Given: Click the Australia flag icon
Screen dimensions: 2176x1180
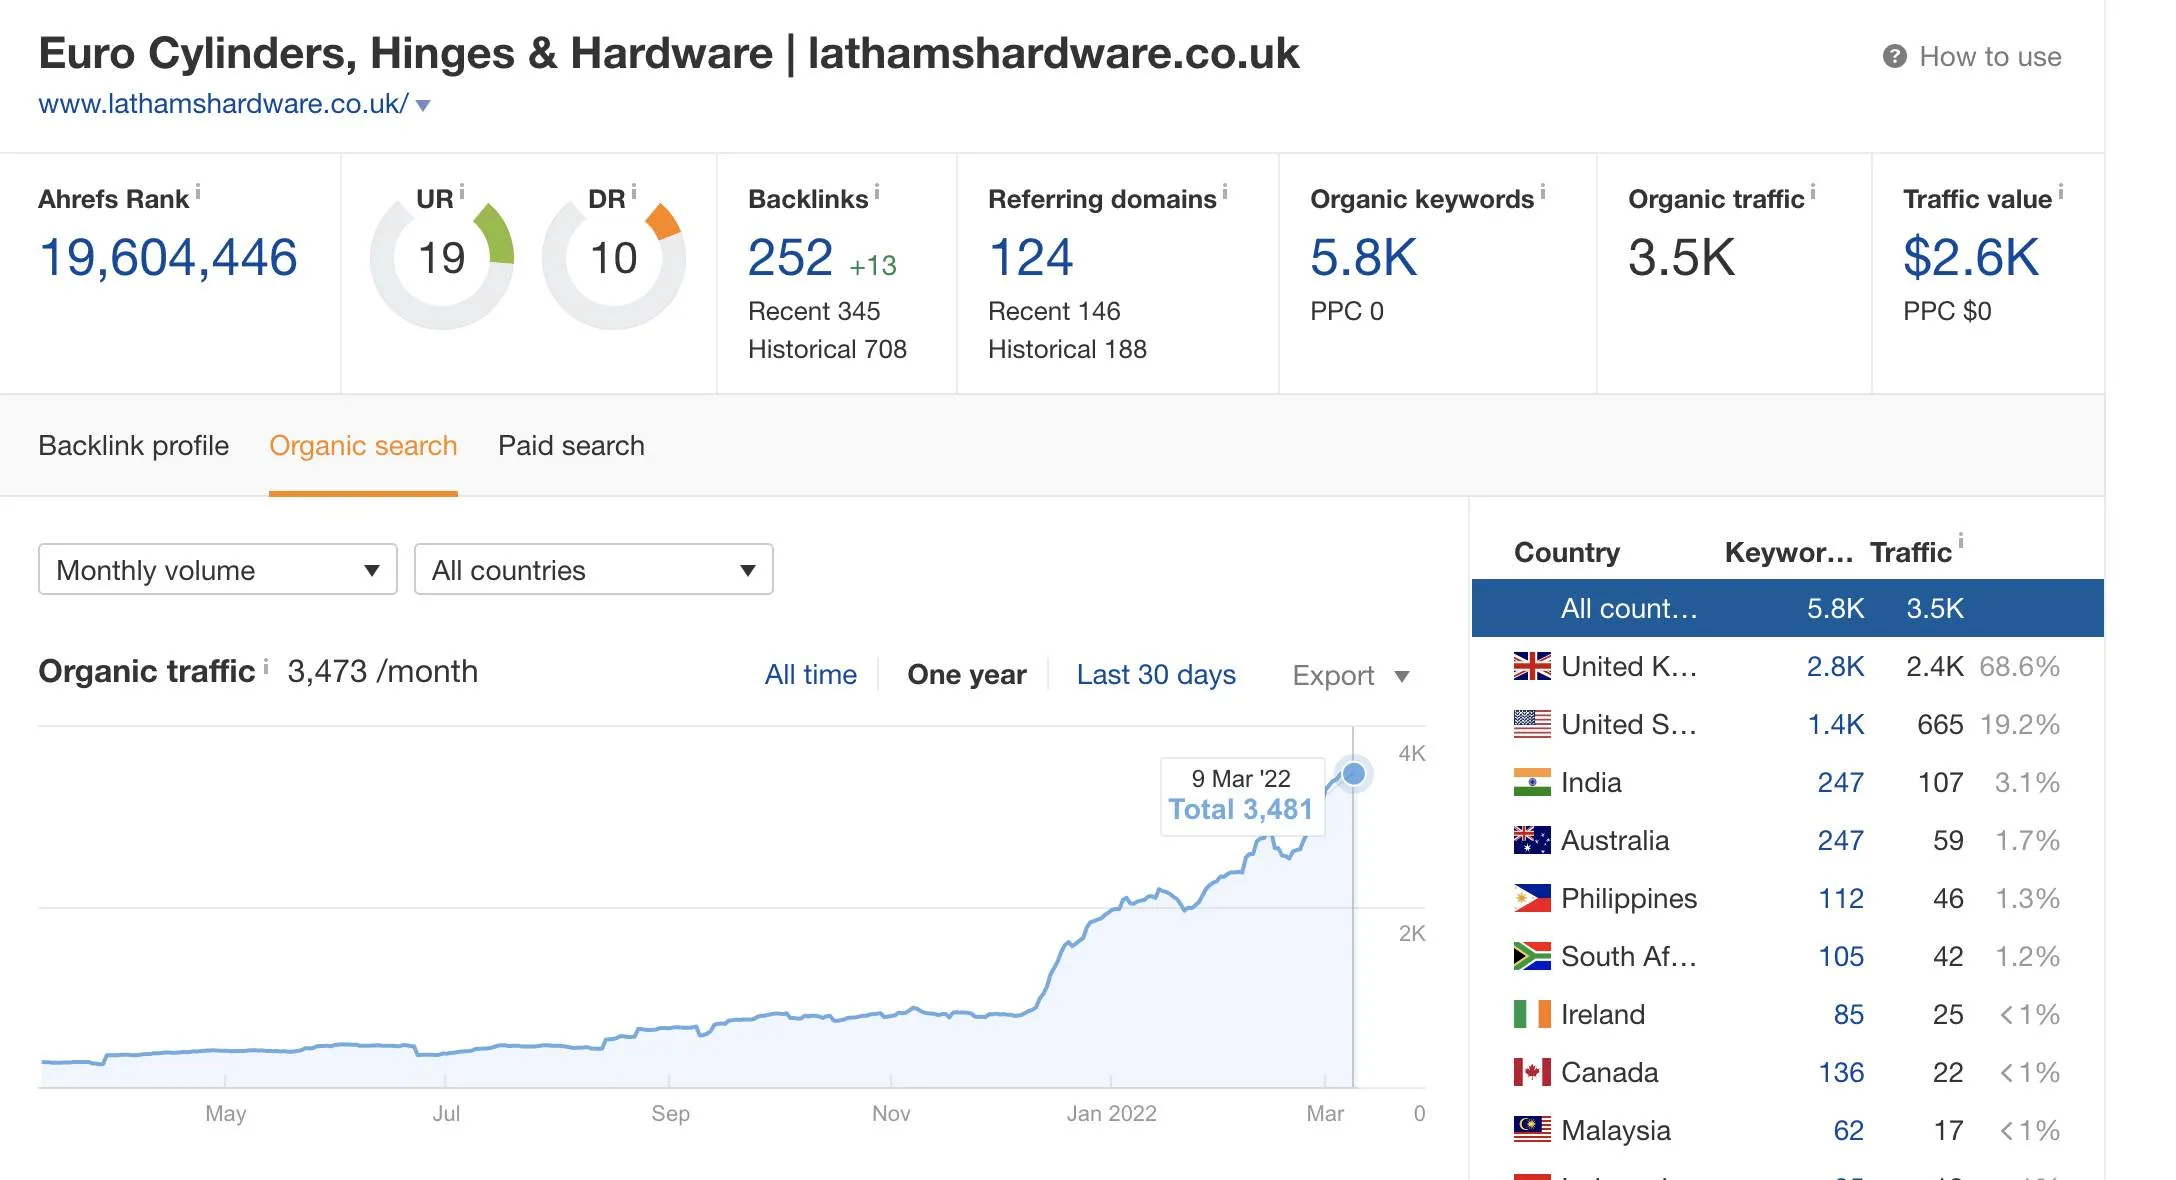Looking at the screenshot, I should point(1532,840).
